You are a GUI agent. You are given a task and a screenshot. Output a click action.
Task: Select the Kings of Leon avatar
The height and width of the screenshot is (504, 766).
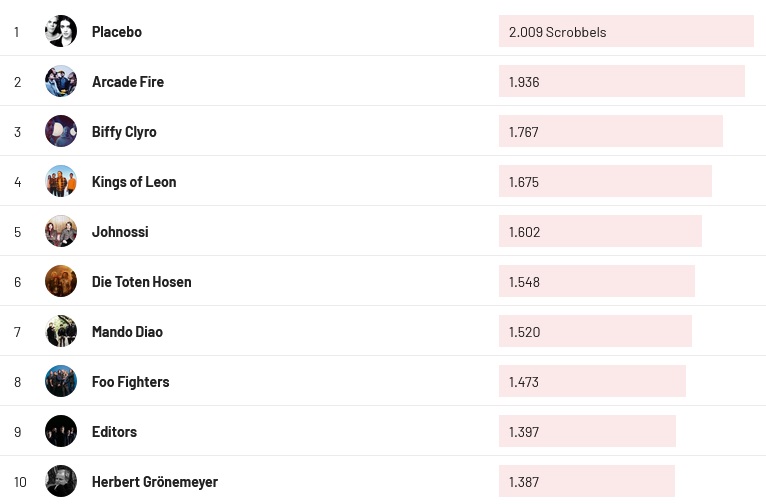point(61,181)
